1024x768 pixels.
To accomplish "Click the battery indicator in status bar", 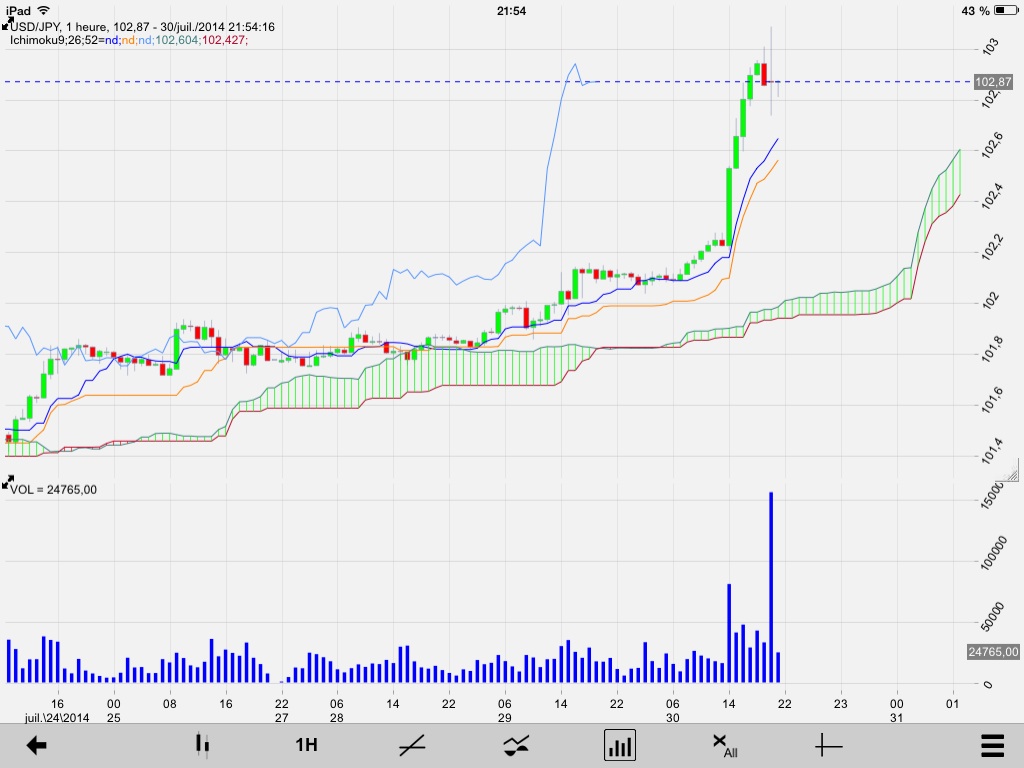I will pyautogui.click(x=1005, y=10).
